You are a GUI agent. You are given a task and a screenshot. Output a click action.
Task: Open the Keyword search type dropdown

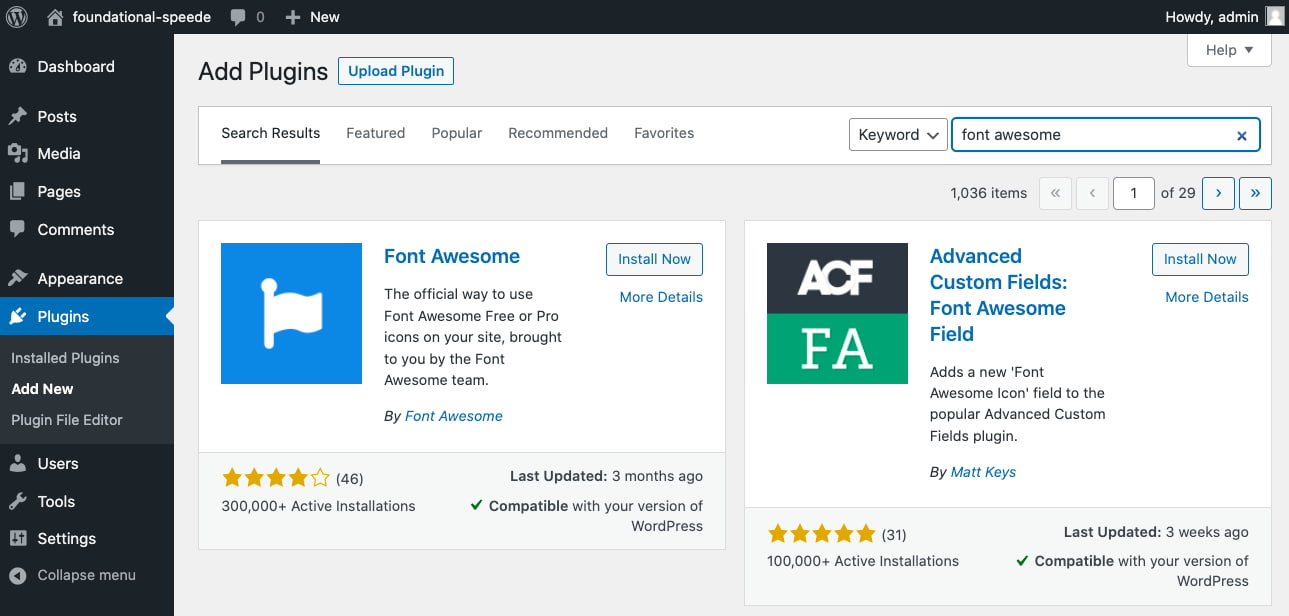[x=898, y=135]
